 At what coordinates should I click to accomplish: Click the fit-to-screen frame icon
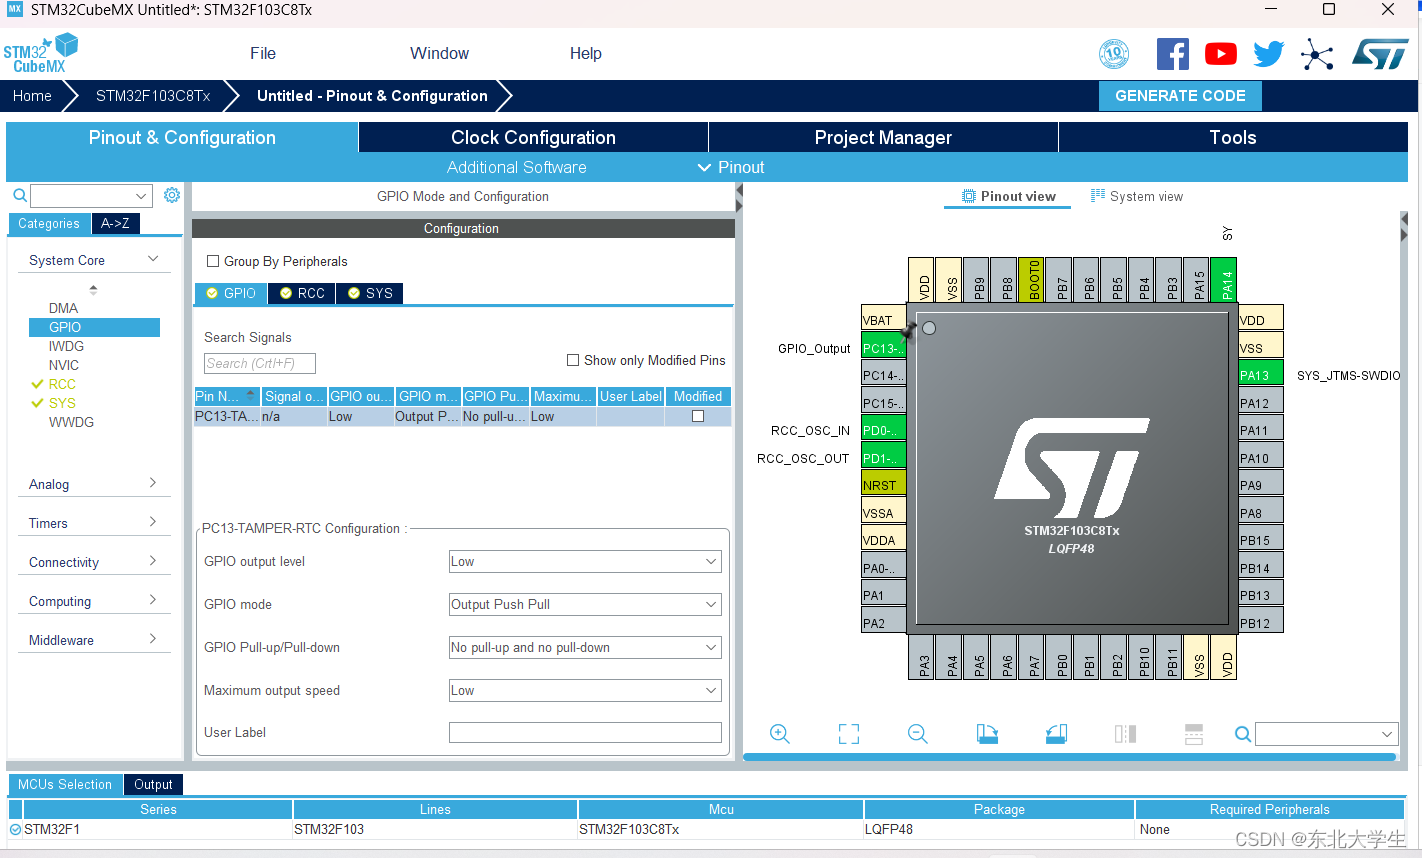pyautogui.click(x=849, y=734)
